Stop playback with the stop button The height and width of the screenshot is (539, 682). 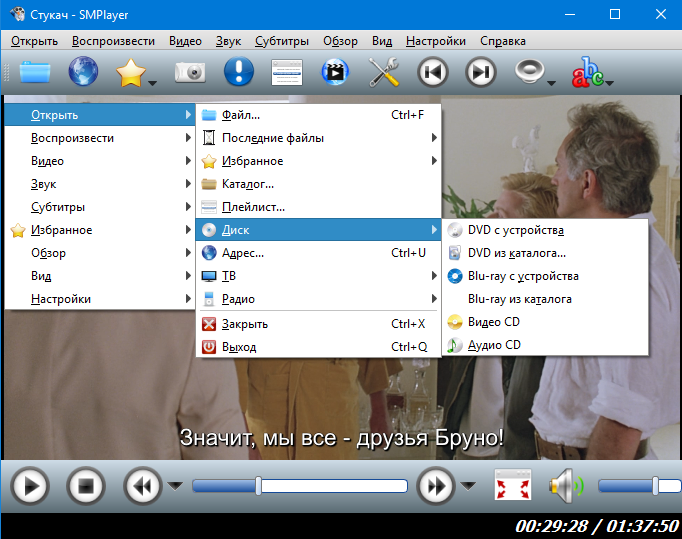86,487
